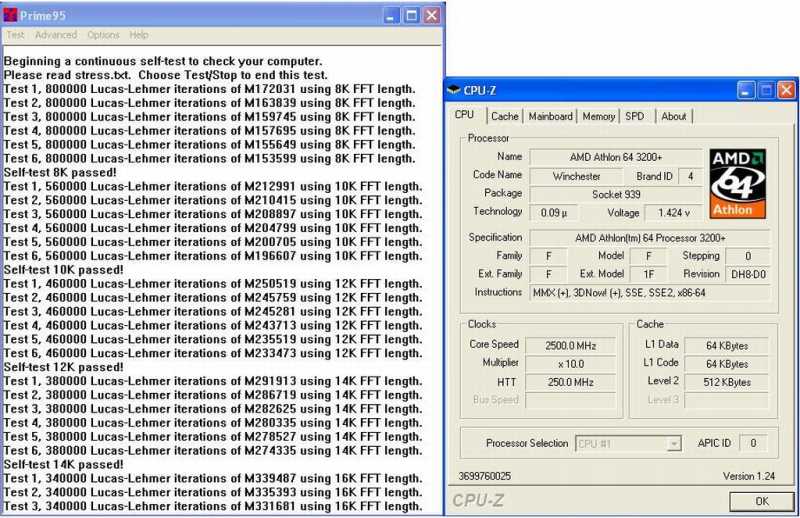This screenshot has width=800, height=518.
Task: Switch to the CPU tab in CPU-Z
Action: (x=465, y=115)
